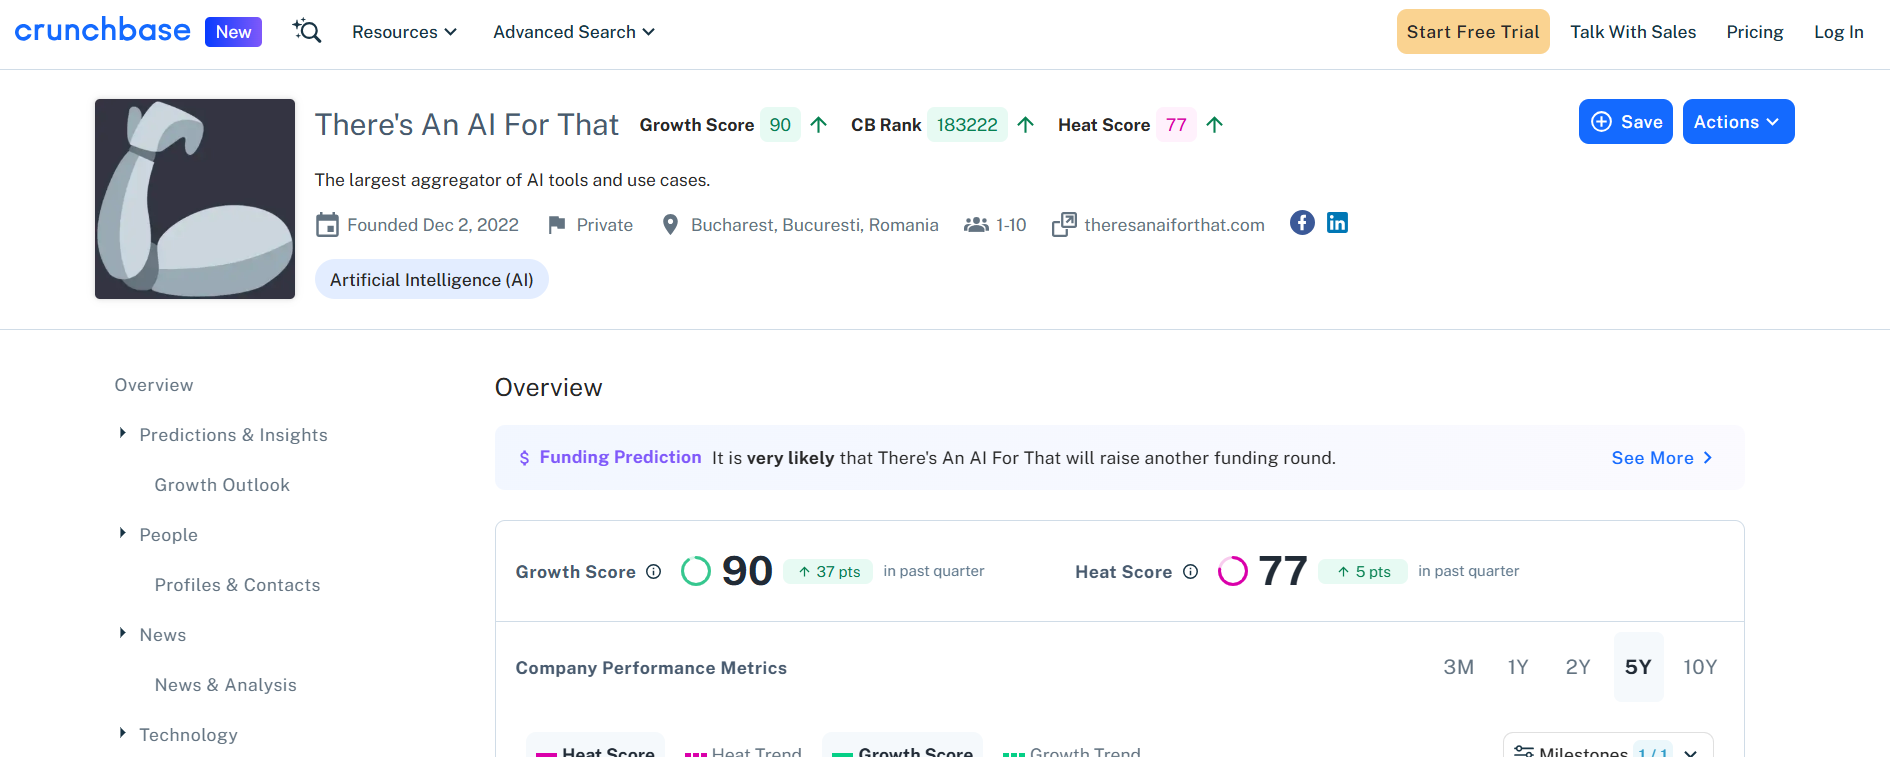Open the Crunchbase home logo
Screen dimensions: 1890x757
[102, 31]
